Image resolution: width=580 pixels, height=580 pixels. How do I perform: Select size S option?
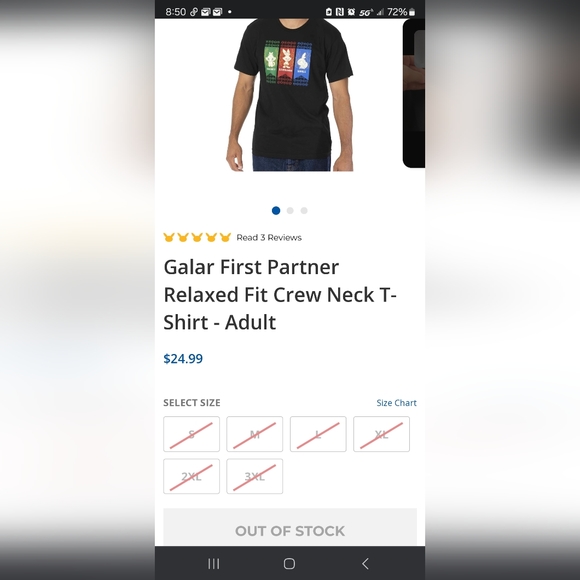coord(192,434)
